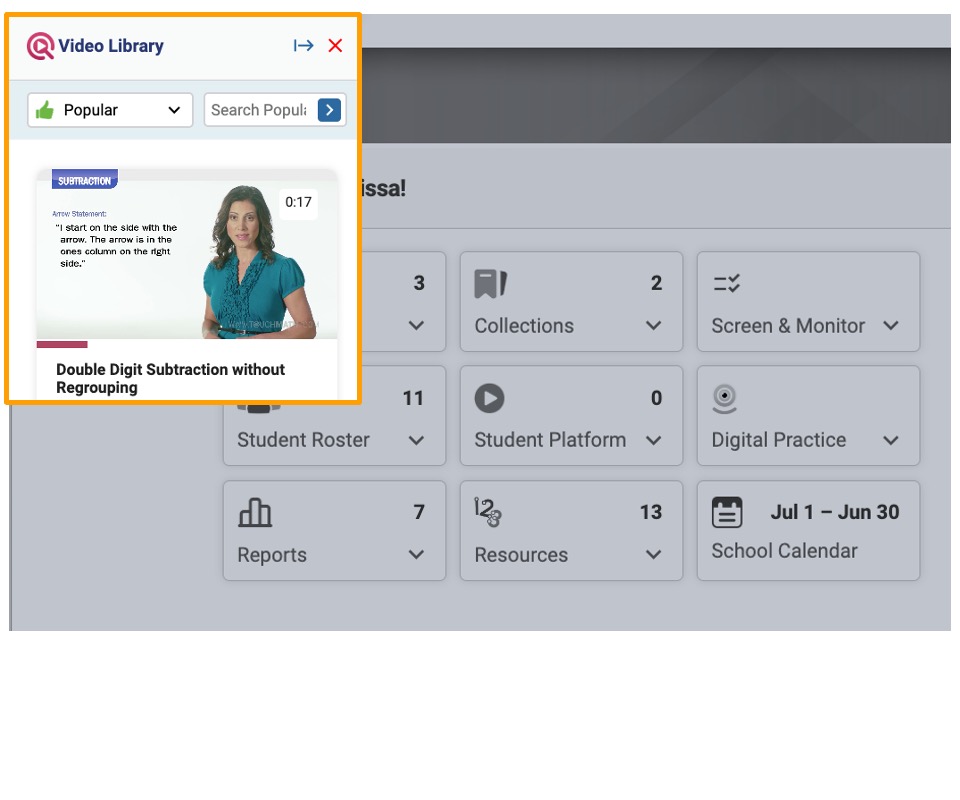Image resolution: width=960 pixels, height=800 pixels.
Task: Expand the Screen & Monitor chevron
Action: (891, 326)
